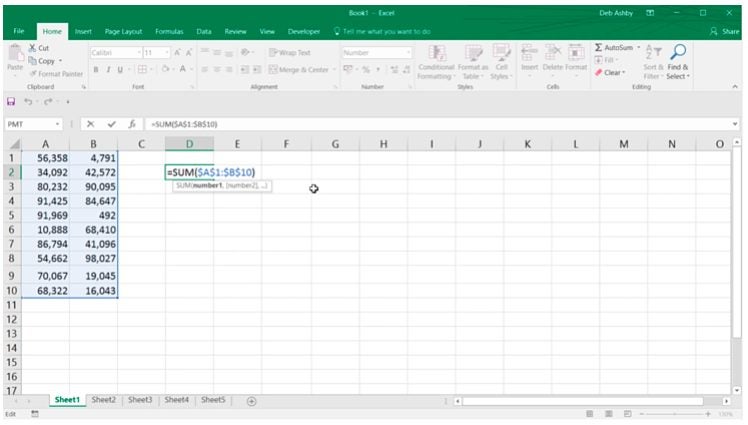Click the Redo arrow
The width and height of the screenshot is (748, 425).
pyautogui.click(x=48, y=102)
